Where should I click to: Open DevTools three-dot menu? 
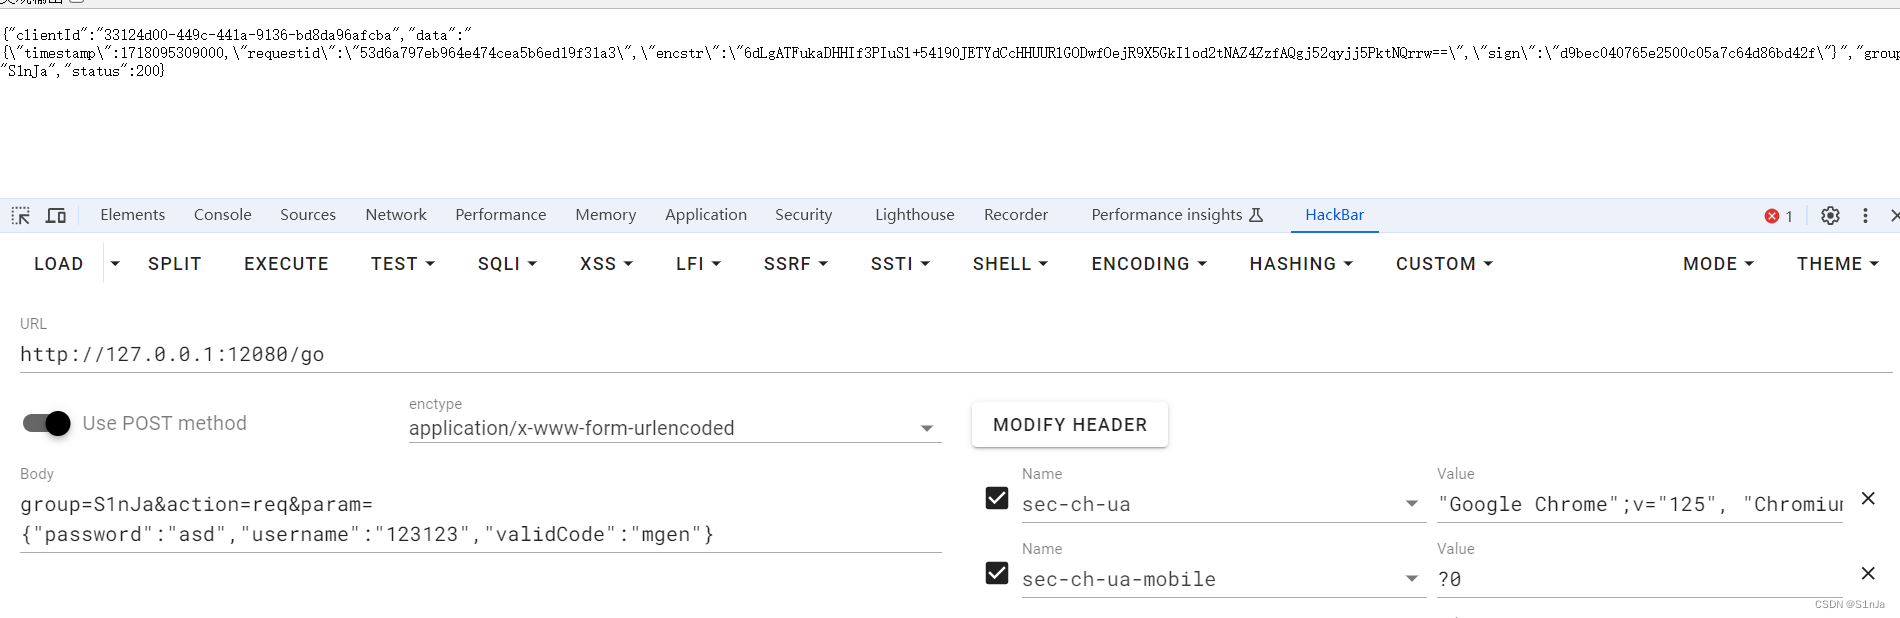[x=1865, y=215]
